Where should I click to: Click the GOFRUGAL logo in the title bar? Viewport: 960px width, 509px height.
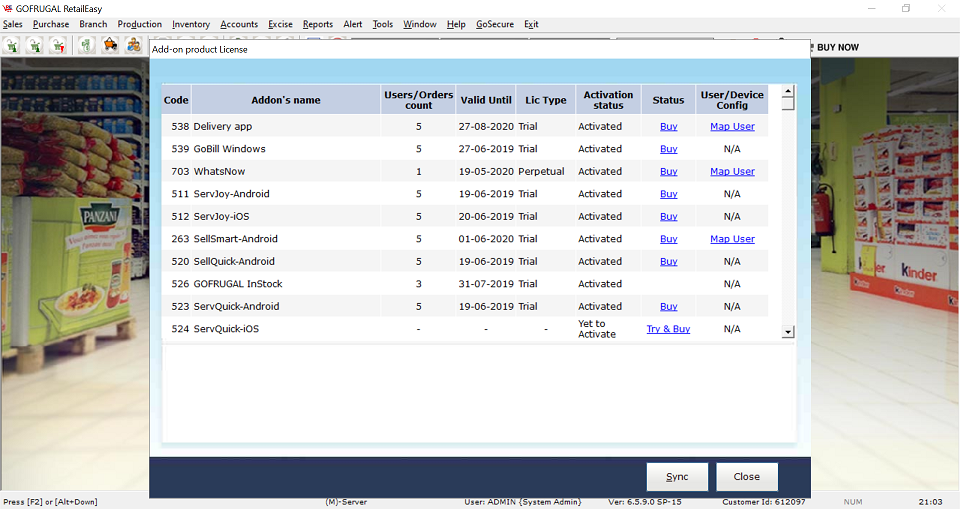pyautogui.click(x=8, y=8)
